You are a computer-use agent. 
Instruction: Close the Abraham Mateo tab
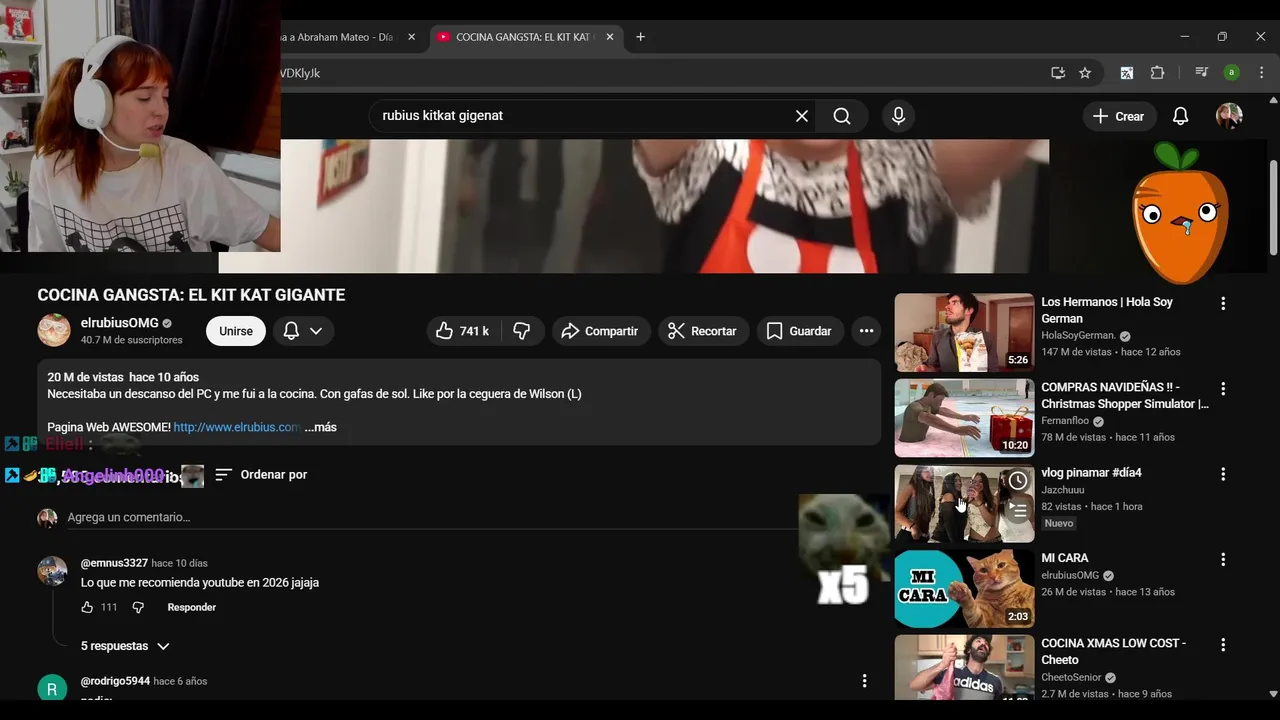pos(411,37)
